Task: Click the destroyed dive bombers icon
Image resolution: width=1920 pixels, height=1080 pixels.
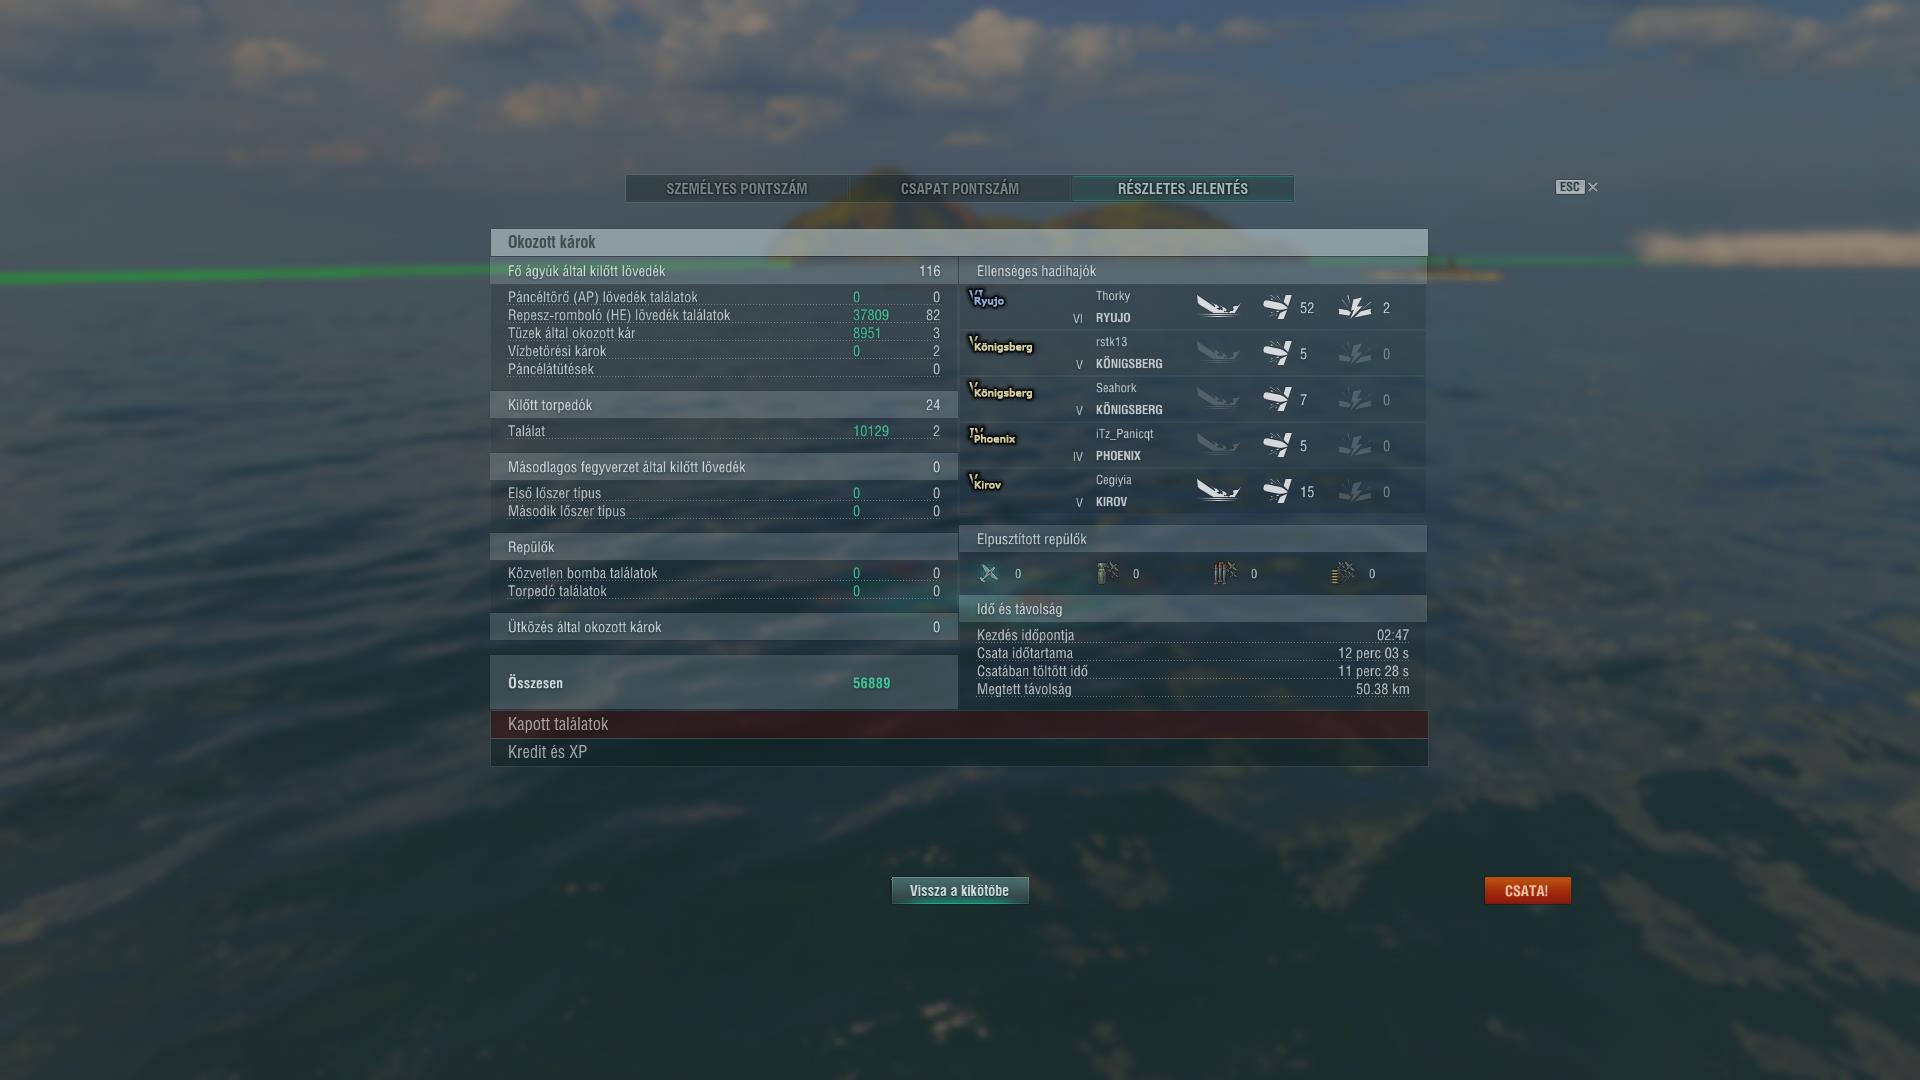Action: point(1107,573)
